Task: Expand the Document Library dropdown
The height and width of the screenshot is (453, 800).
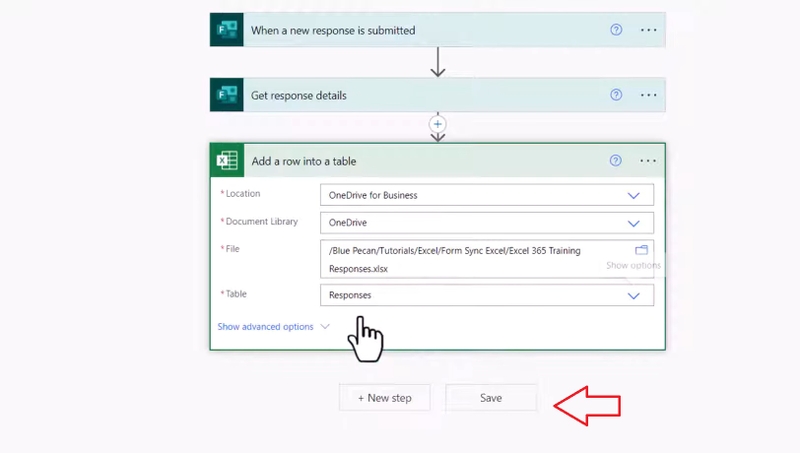Action: (x=633, y=223)
